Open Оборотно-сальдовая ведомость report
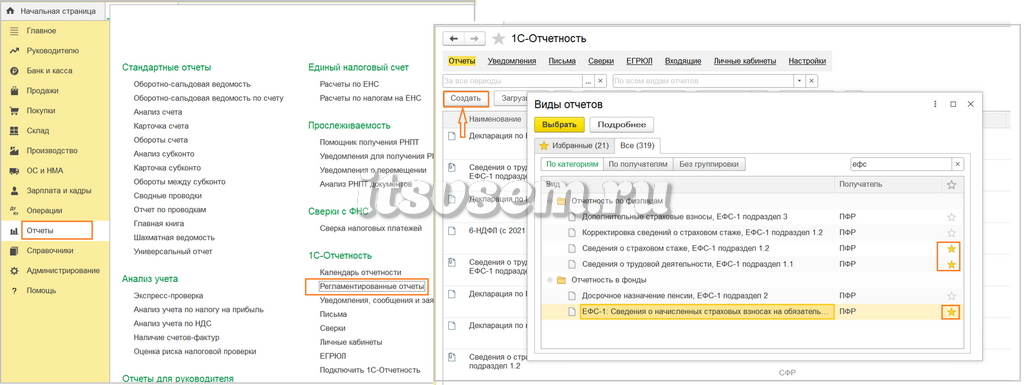Screen dimensions: 1024x385 point(191,84)
